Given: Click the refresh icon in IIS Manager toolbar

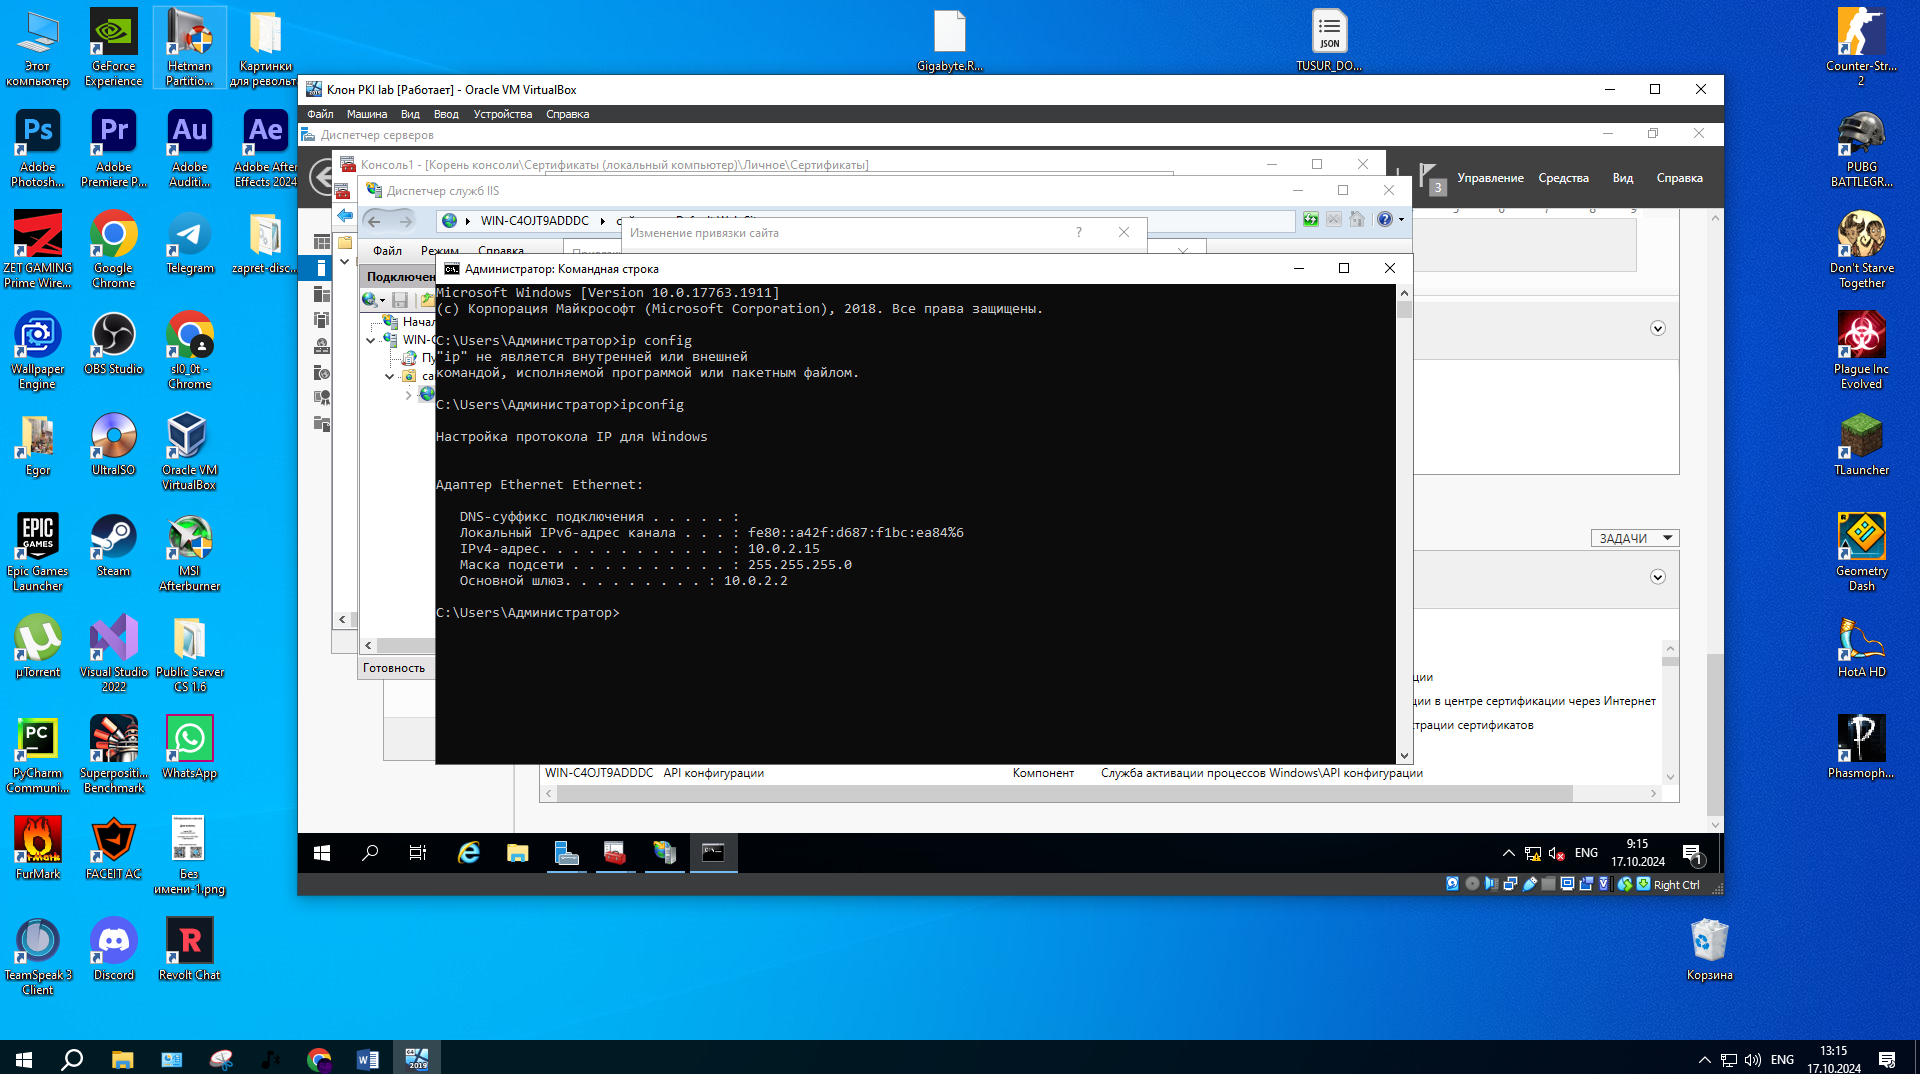Looking at the screenshot, I should pos(1310,220).
